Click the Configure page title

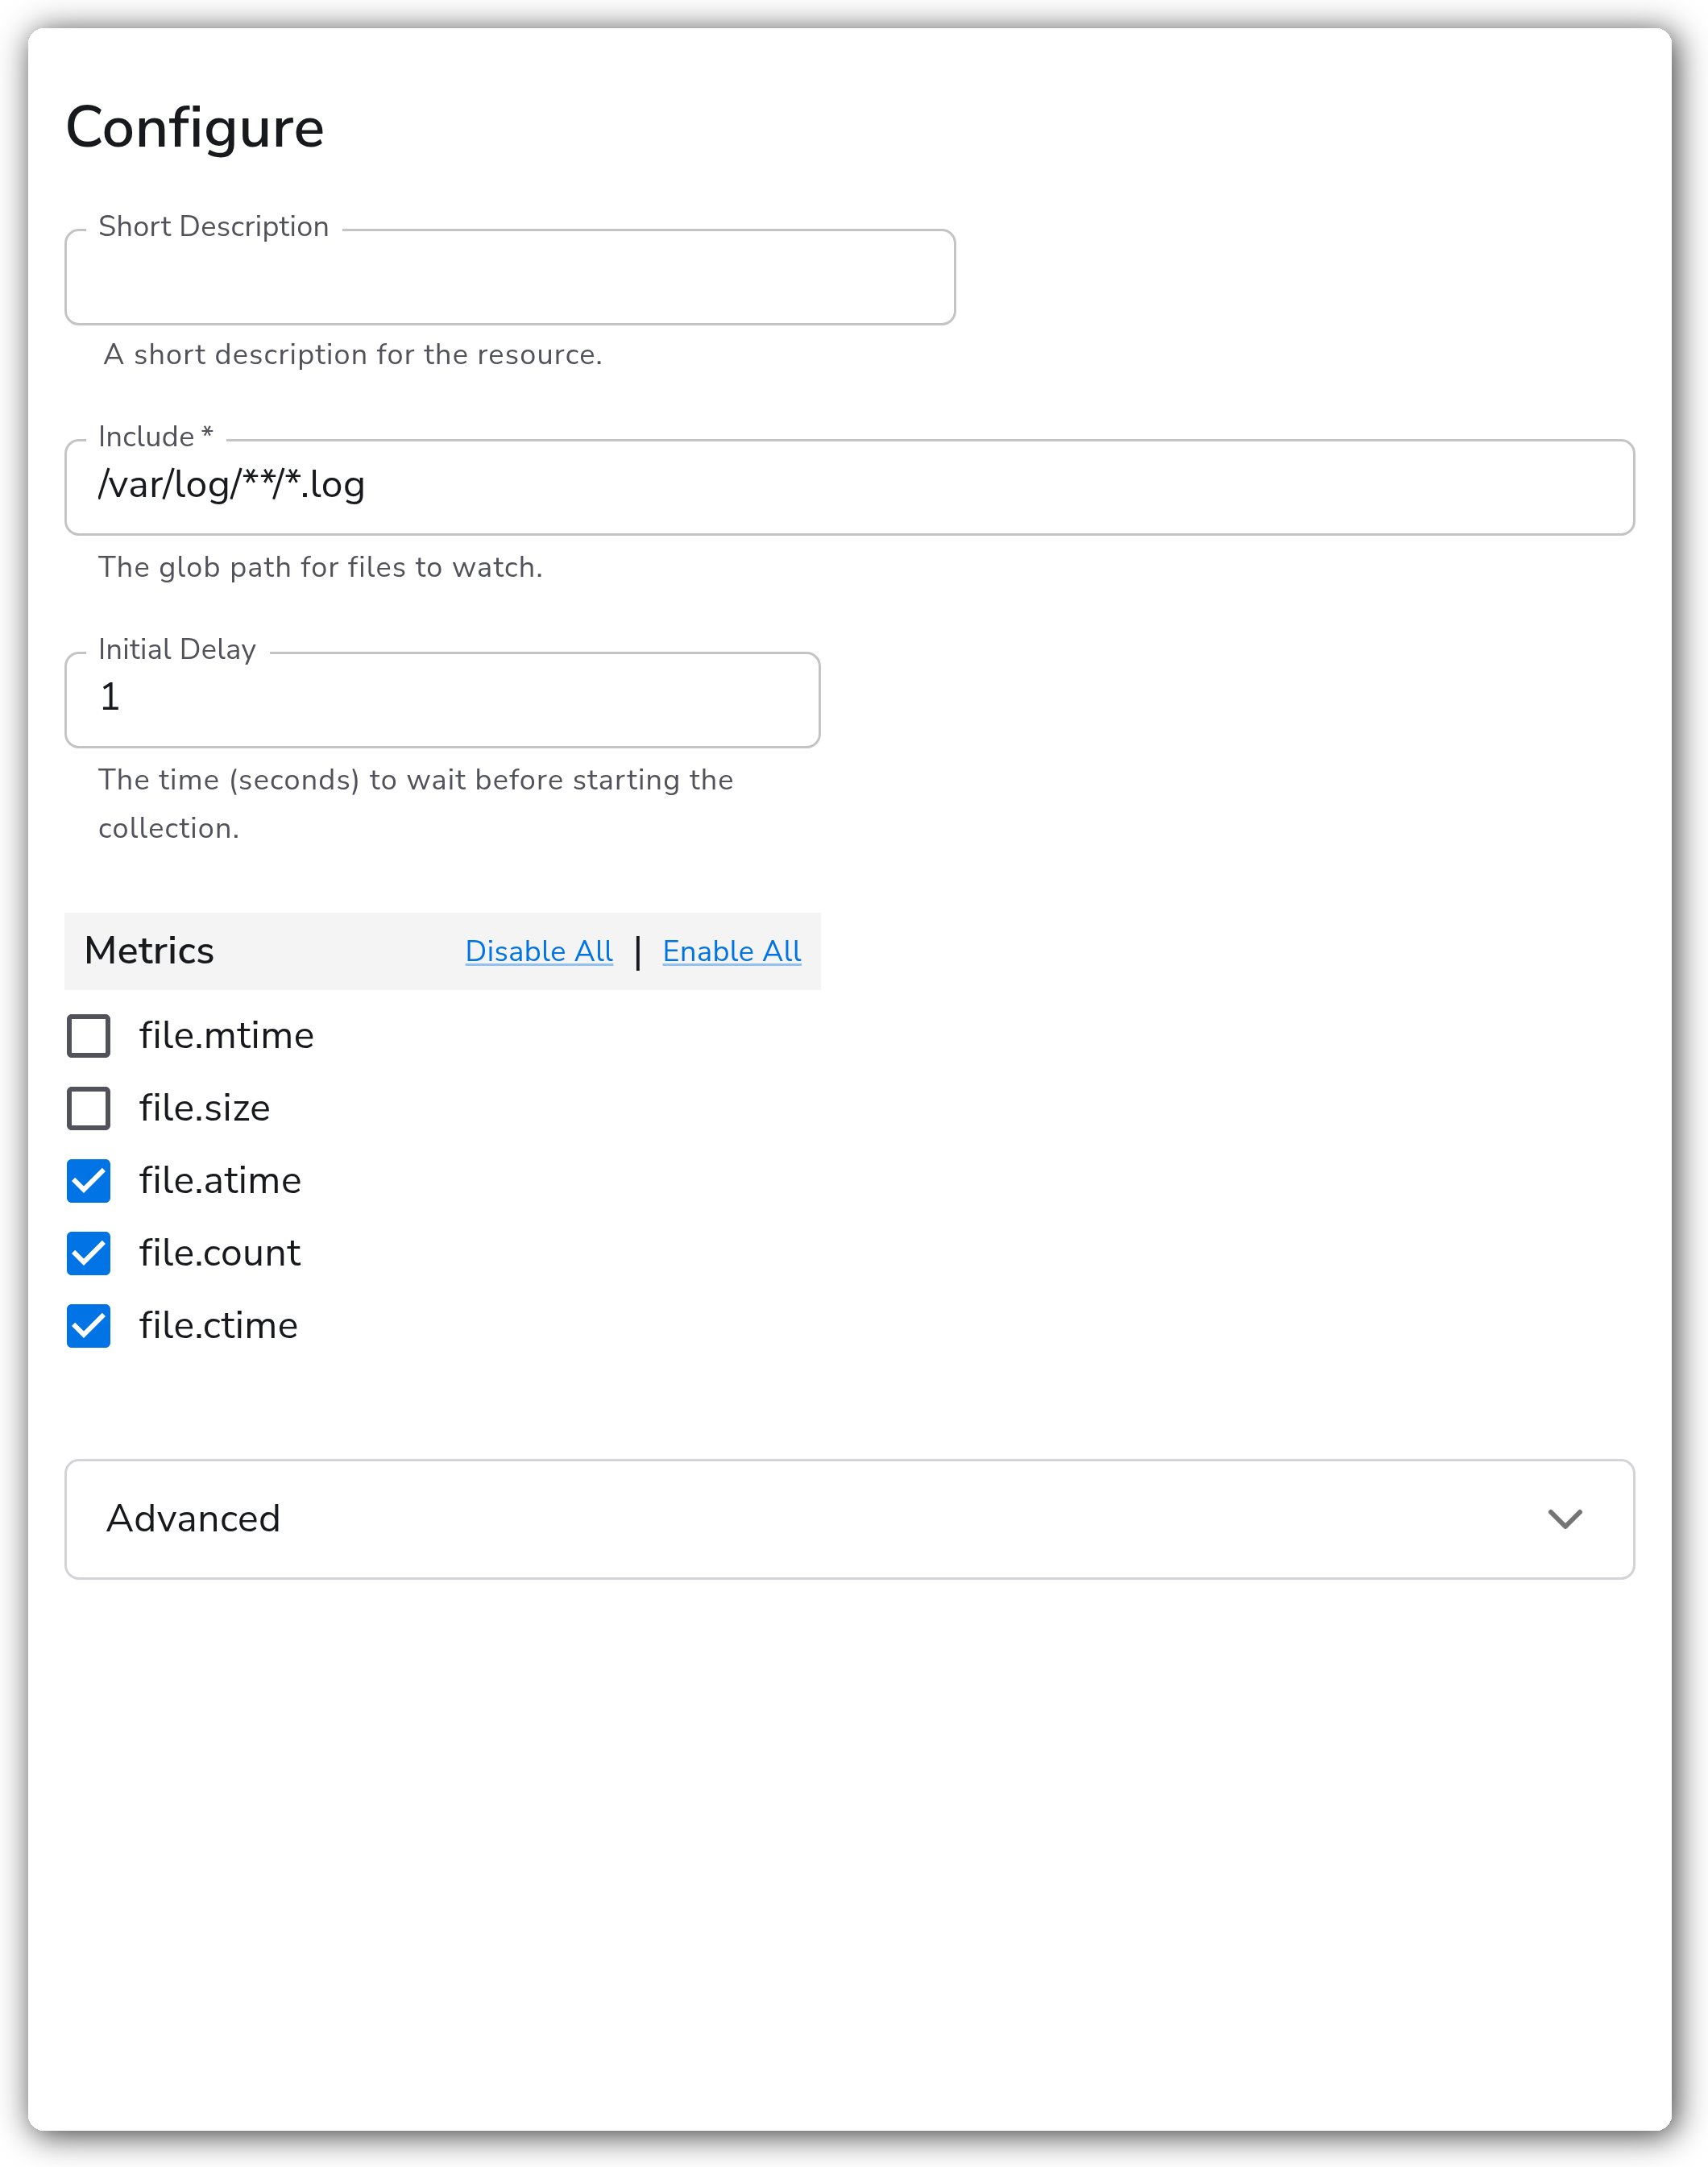[195, 128]
